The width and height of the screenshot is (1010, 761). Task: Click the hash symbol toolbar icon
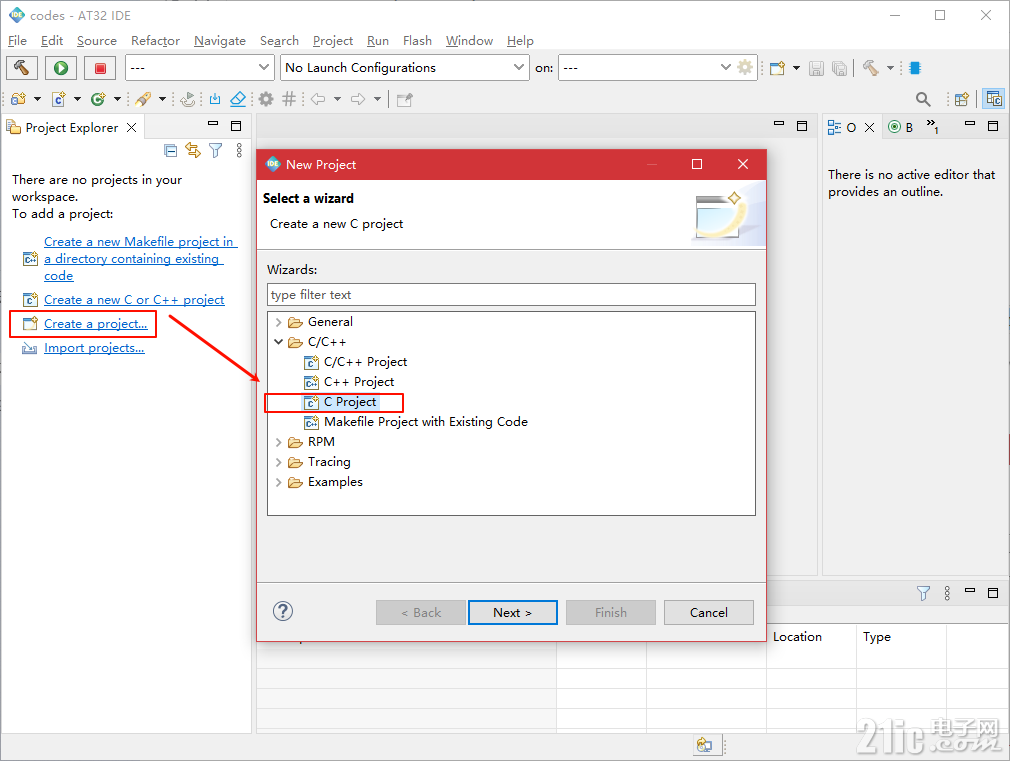(x=289, y=99)
